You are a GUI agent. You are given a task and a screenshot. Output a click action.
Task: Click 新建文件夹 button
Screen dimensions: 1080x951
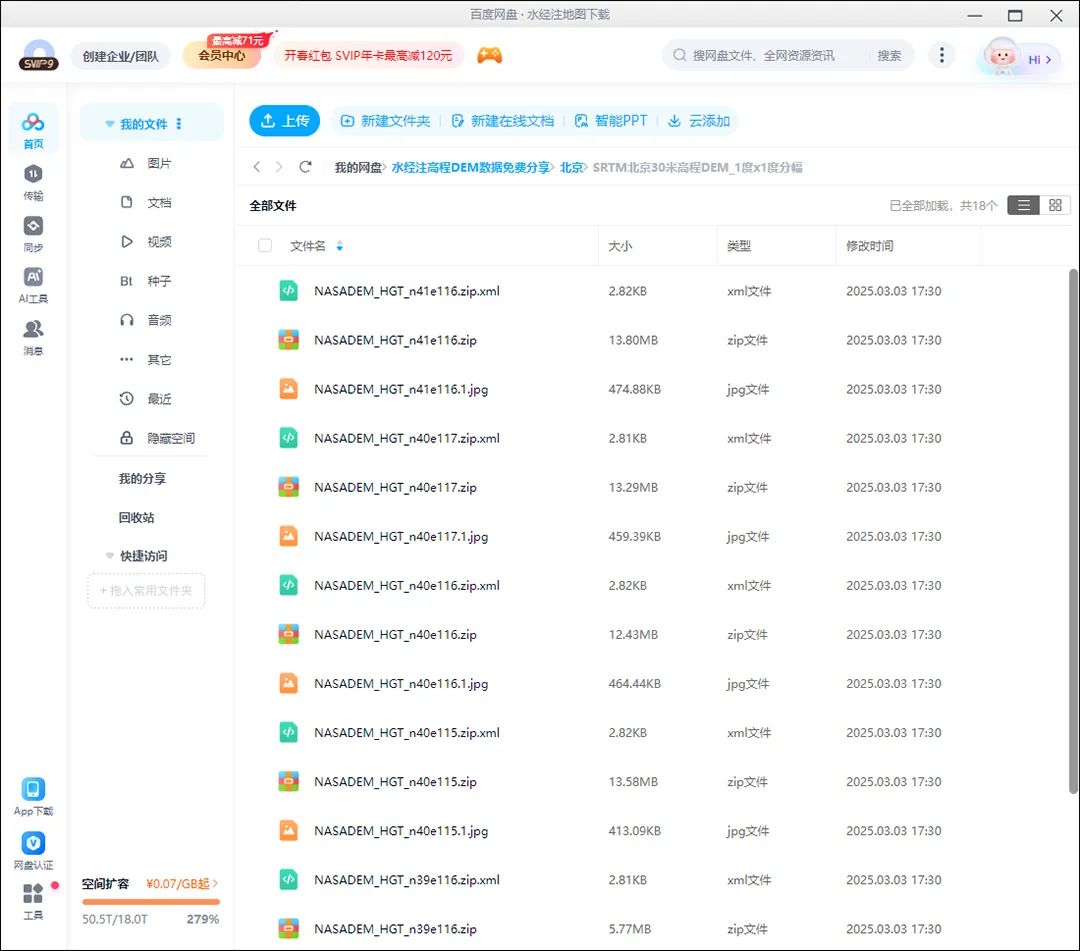[386, 121]
